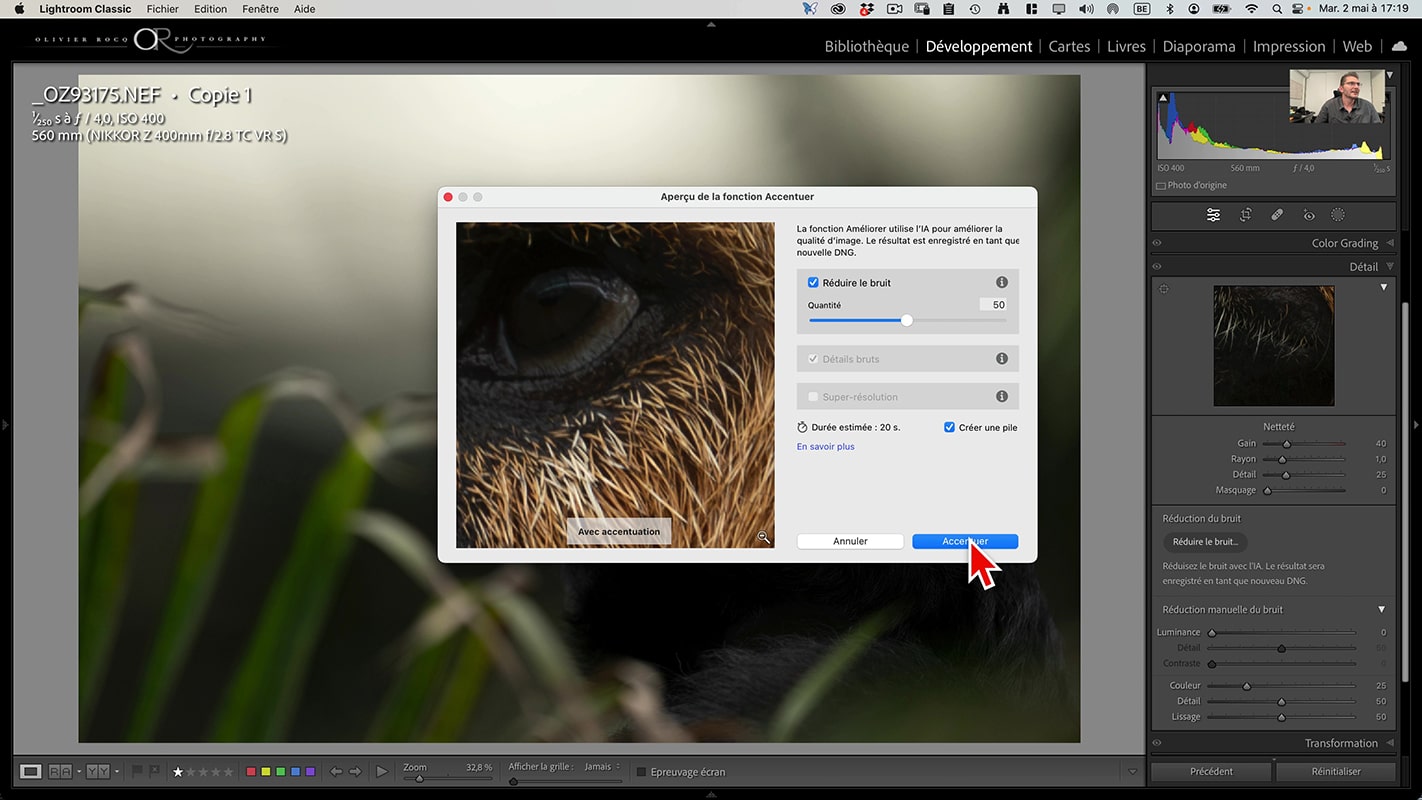This screenshot has height=800, width=1422.
Task: Switch to the Bibliothèque module
Action: tap(866, 46)
